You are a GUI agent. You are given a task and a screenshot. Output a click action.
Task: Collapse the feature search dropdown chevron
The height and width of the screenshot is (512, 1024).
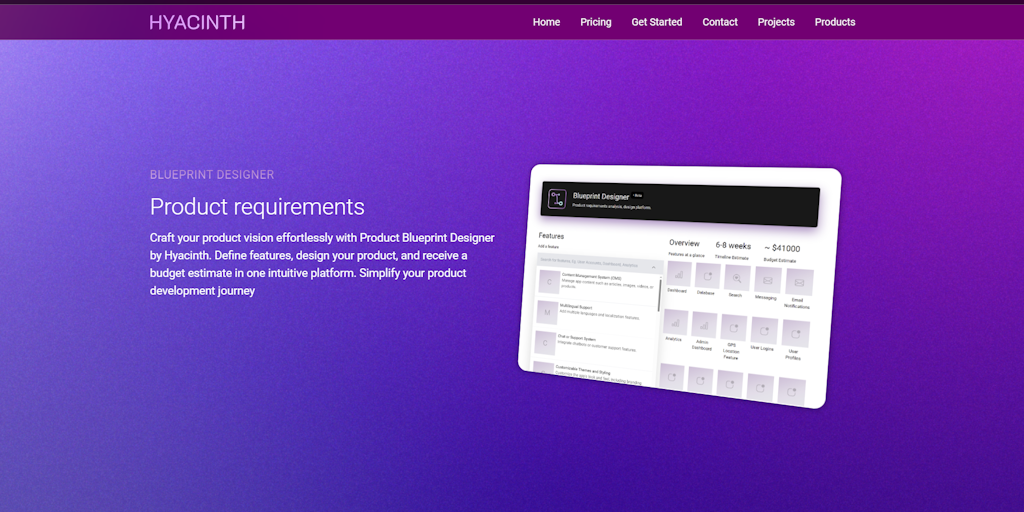point(654,267)
